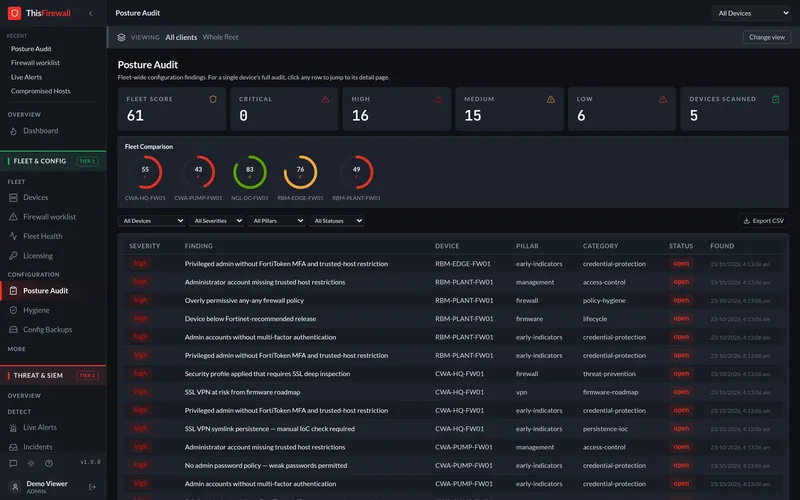800x500 pixels.
Task: Open the All Statuses filter dropdown
Action: (337, 221)
